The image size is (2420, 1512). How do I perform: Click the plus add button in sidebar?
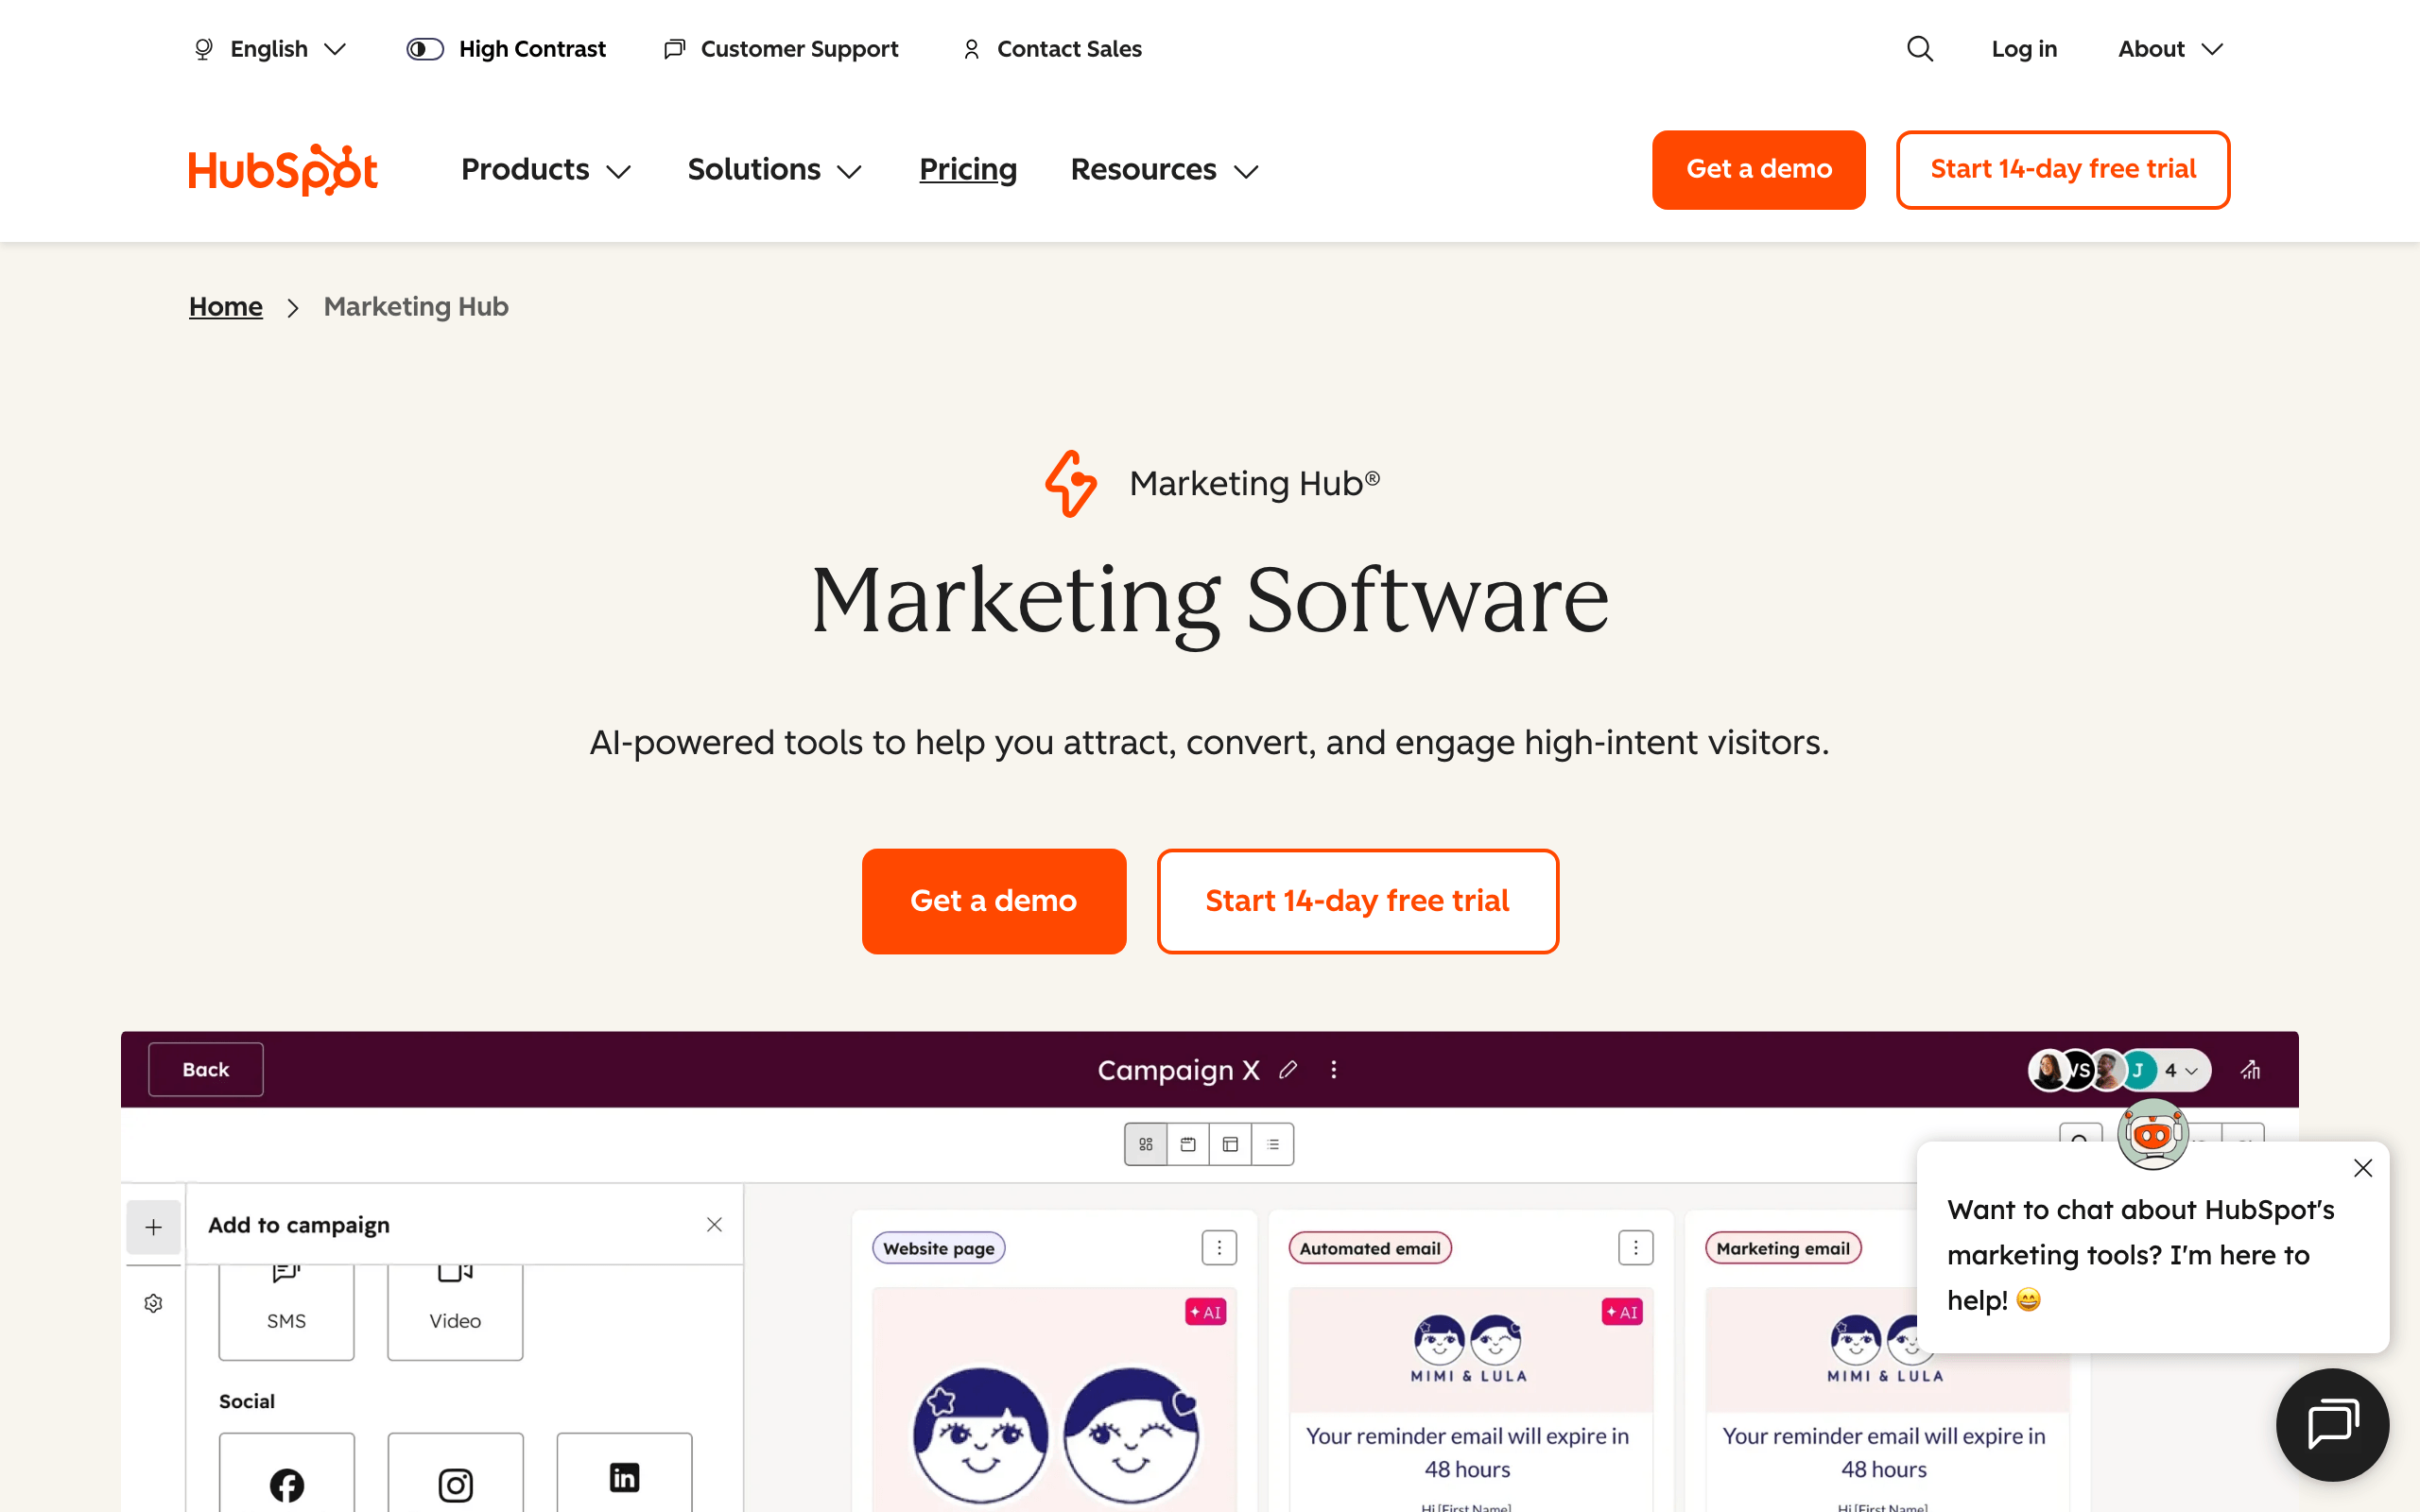pos(153,1227)
